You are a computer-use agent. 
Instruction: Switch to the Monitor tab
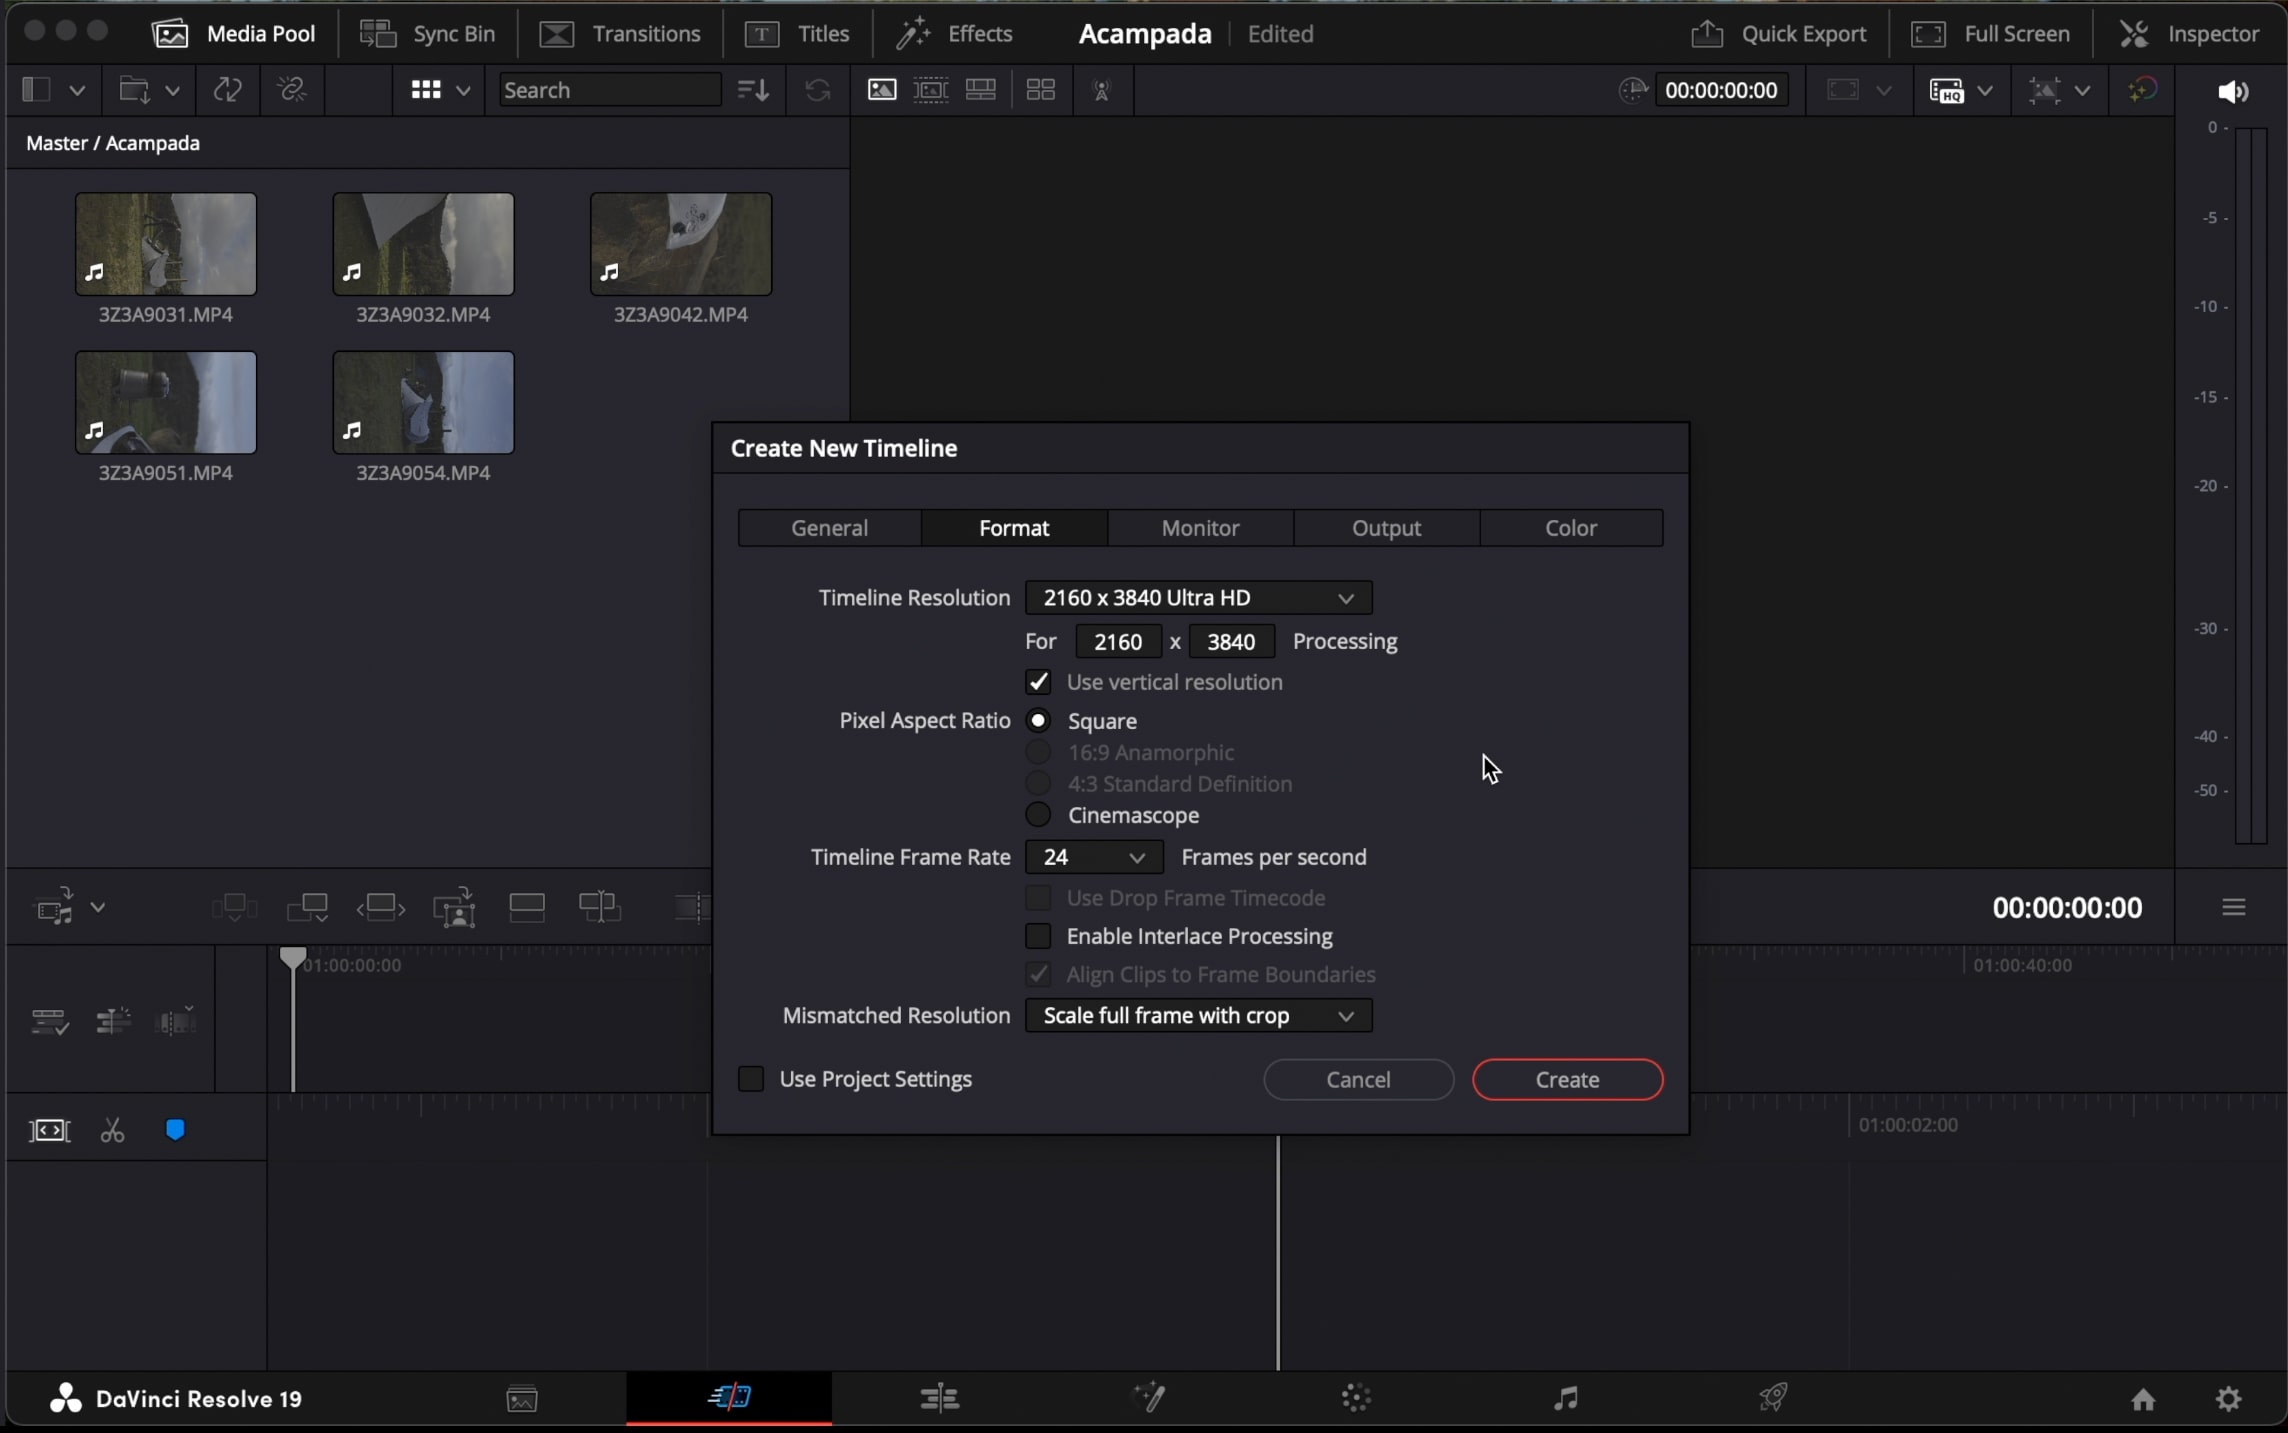[x=1200, y=528]
